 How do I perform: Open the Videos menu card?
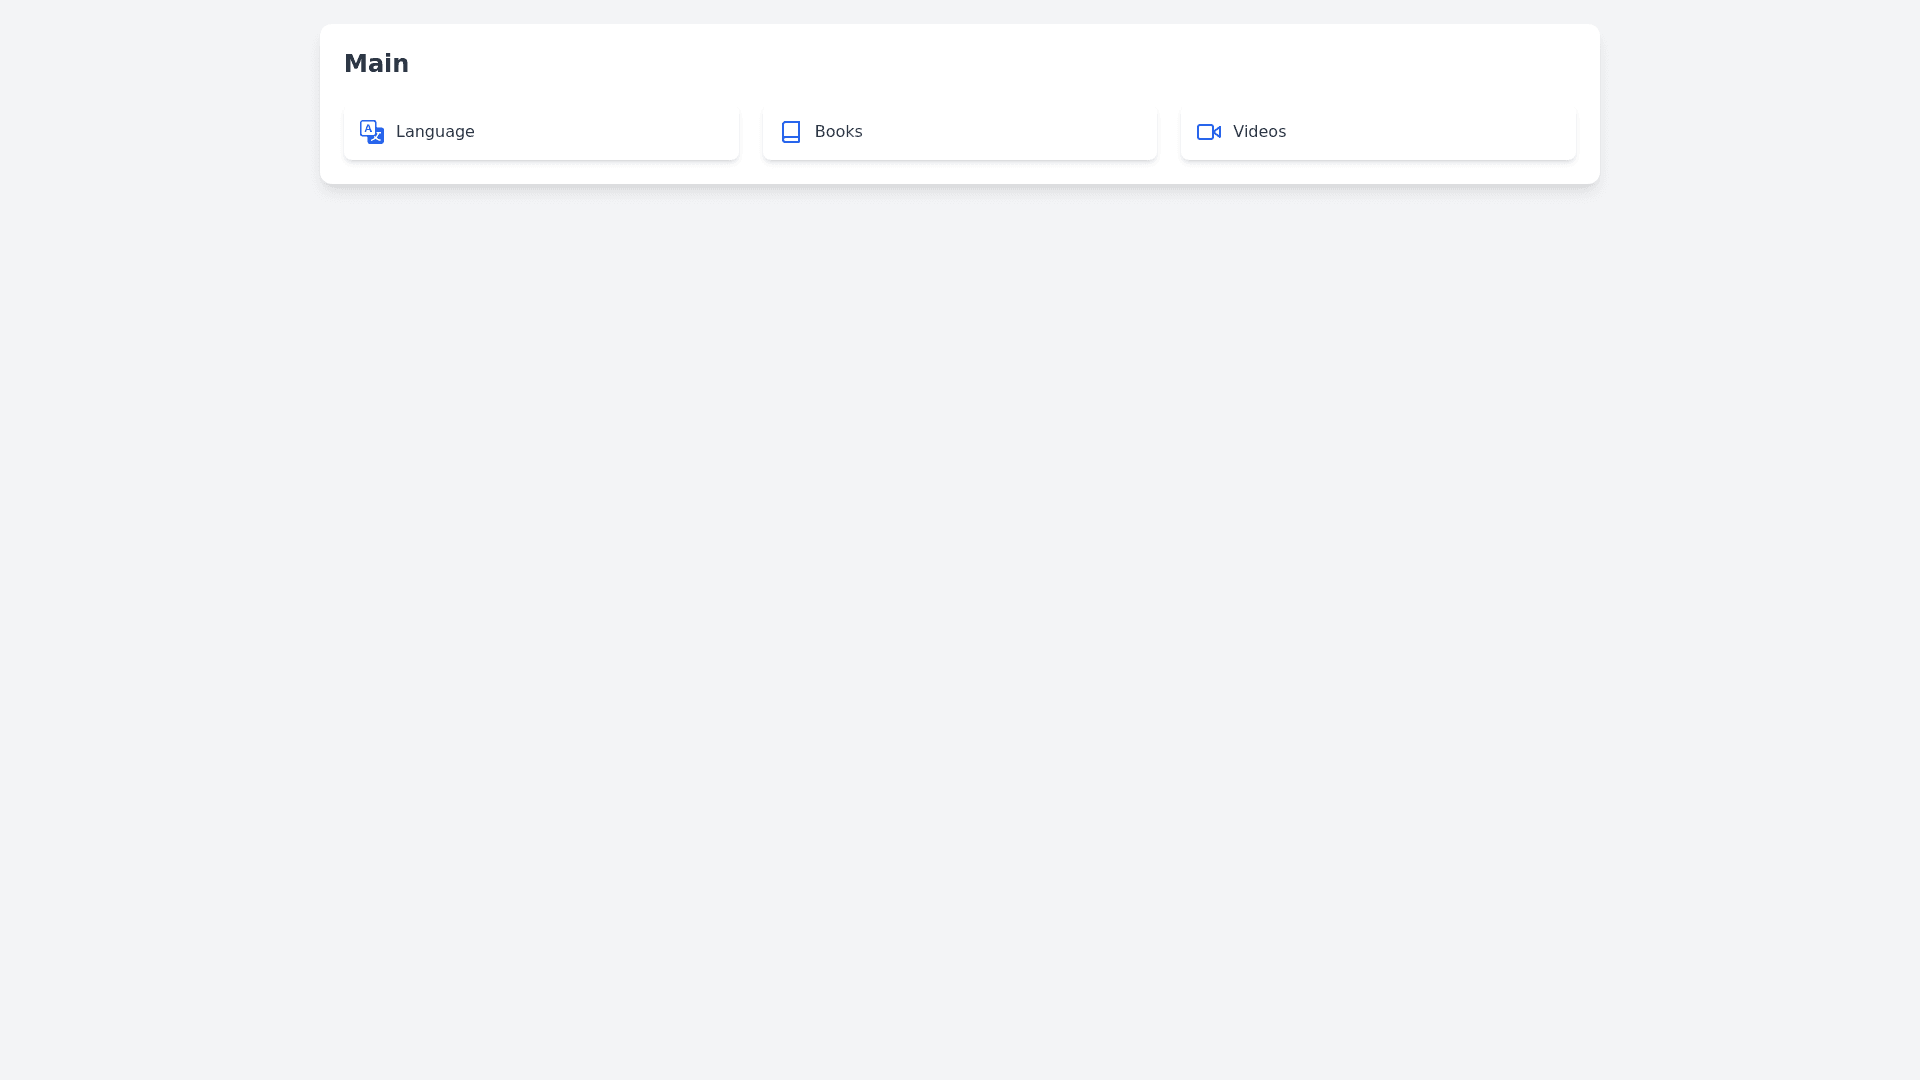1377,132
